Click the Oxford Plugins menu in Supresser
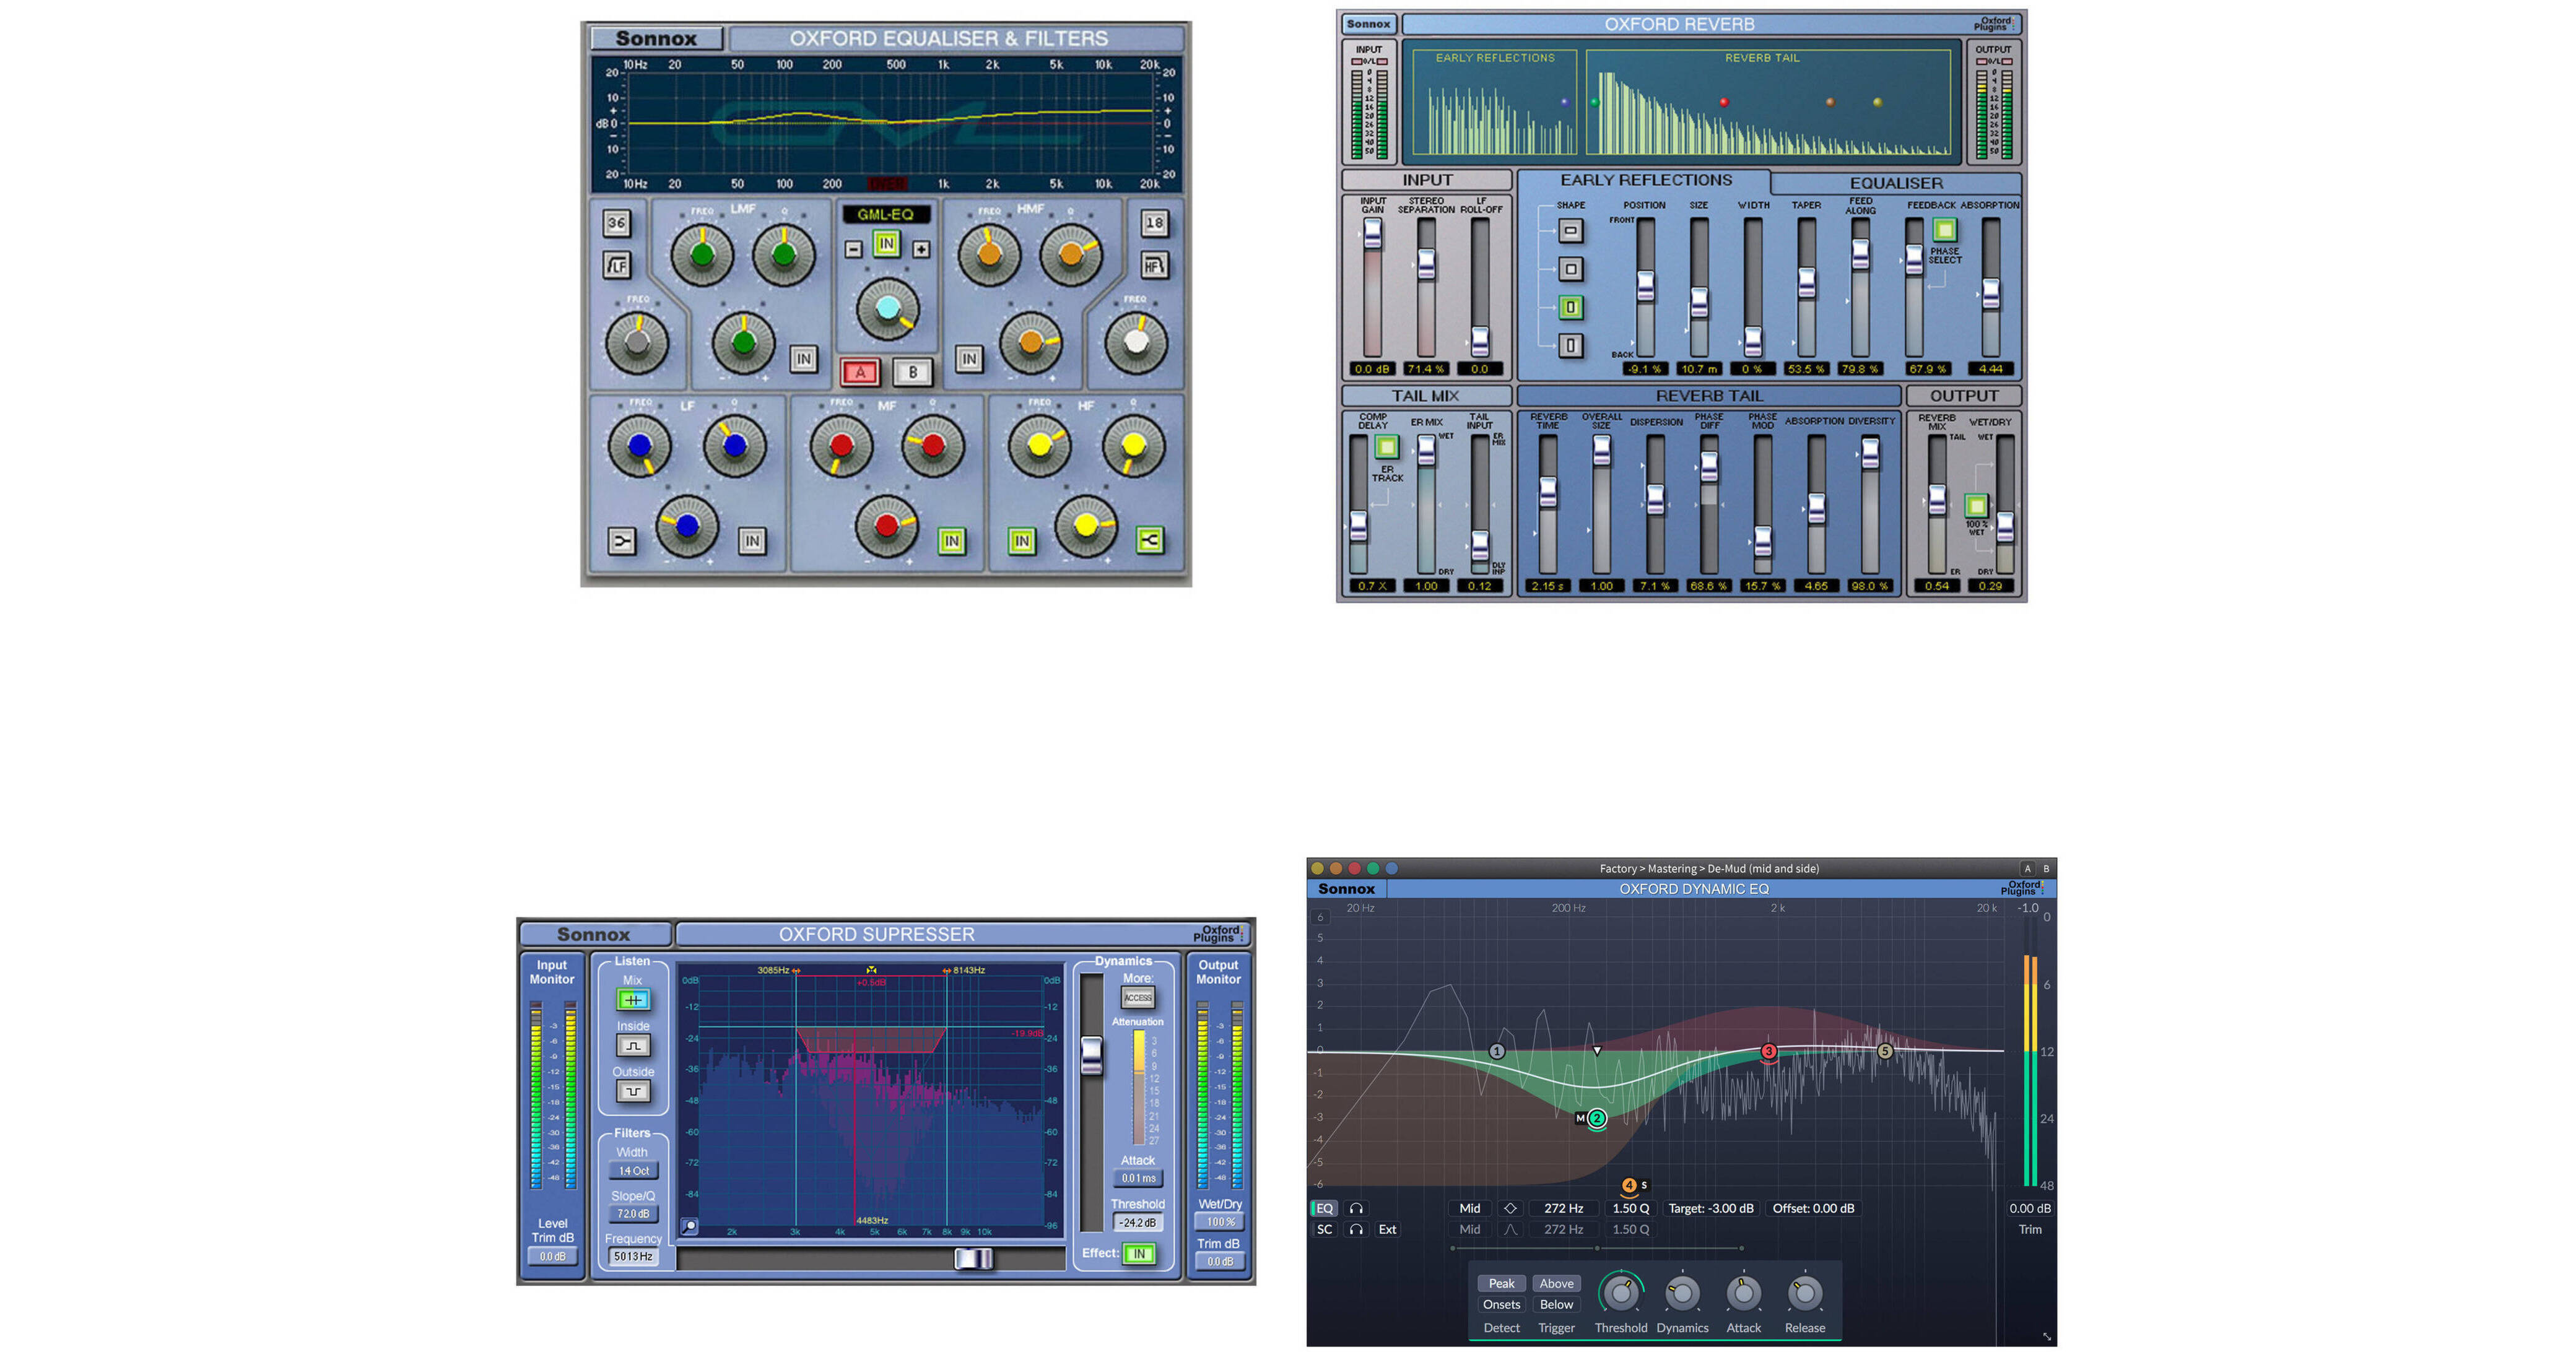 1218,934
